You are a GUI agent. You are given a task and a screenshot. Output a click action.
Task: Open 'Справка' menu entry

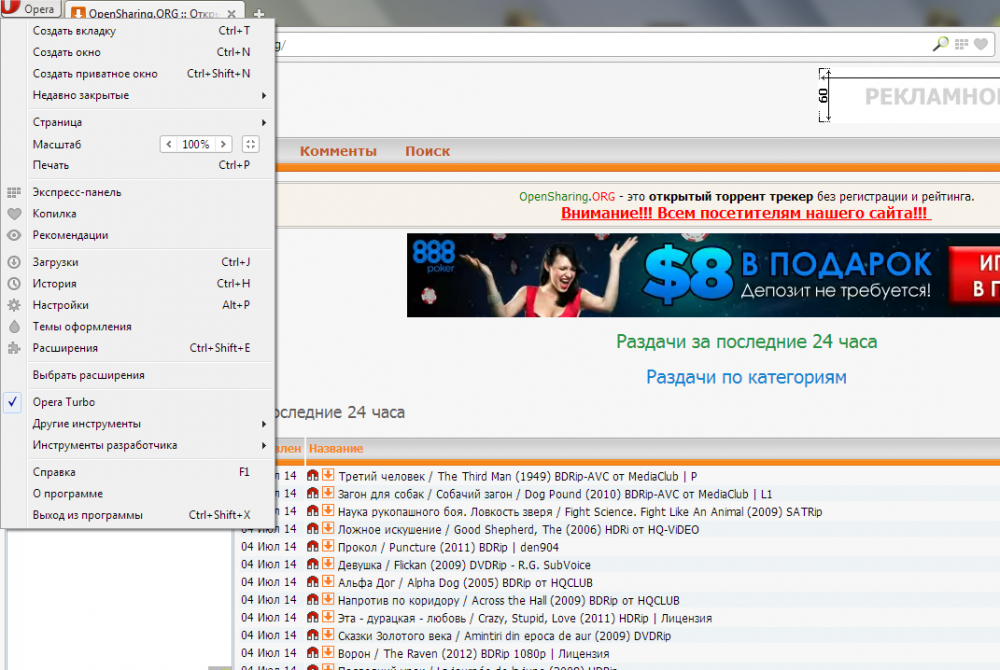138,472
